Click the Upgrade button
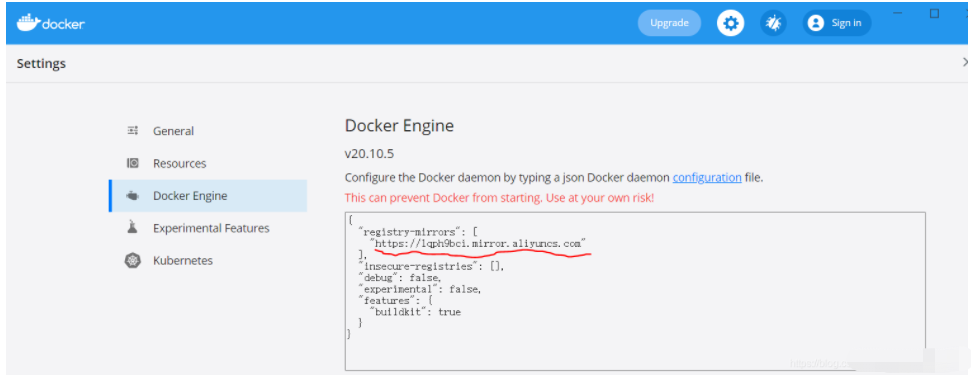Viewport: 980px width, 376px height. (x=669, y=23)
